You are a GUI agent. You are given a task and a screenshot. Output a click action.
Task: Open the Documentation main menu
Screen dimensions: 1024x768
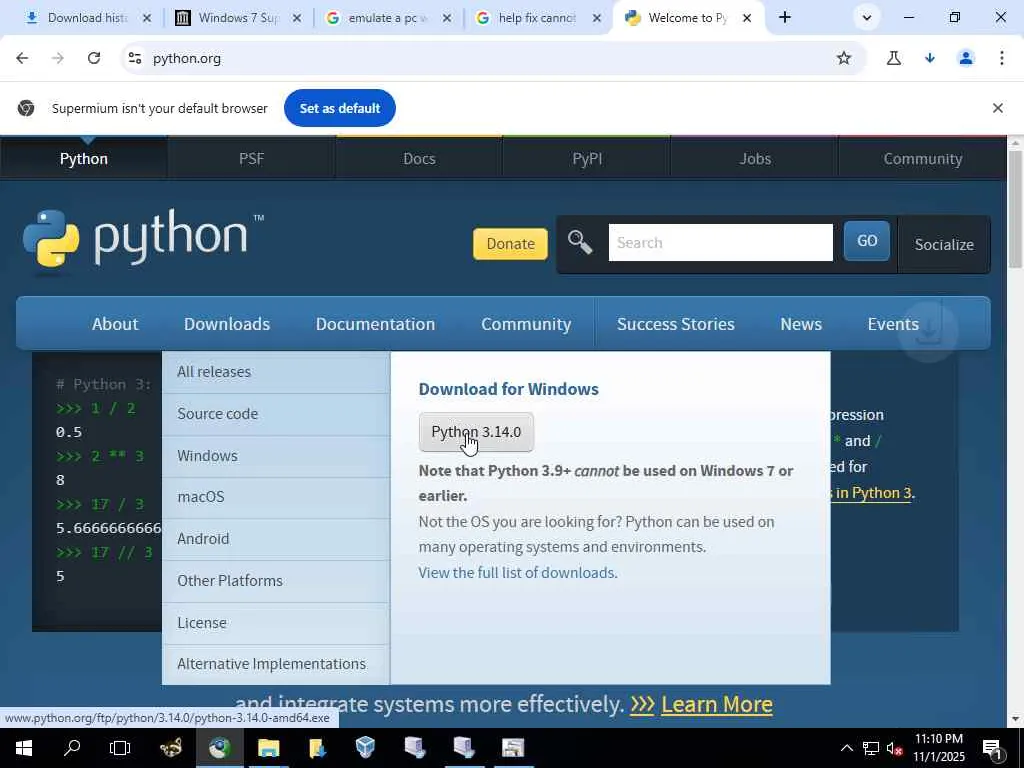375,324
